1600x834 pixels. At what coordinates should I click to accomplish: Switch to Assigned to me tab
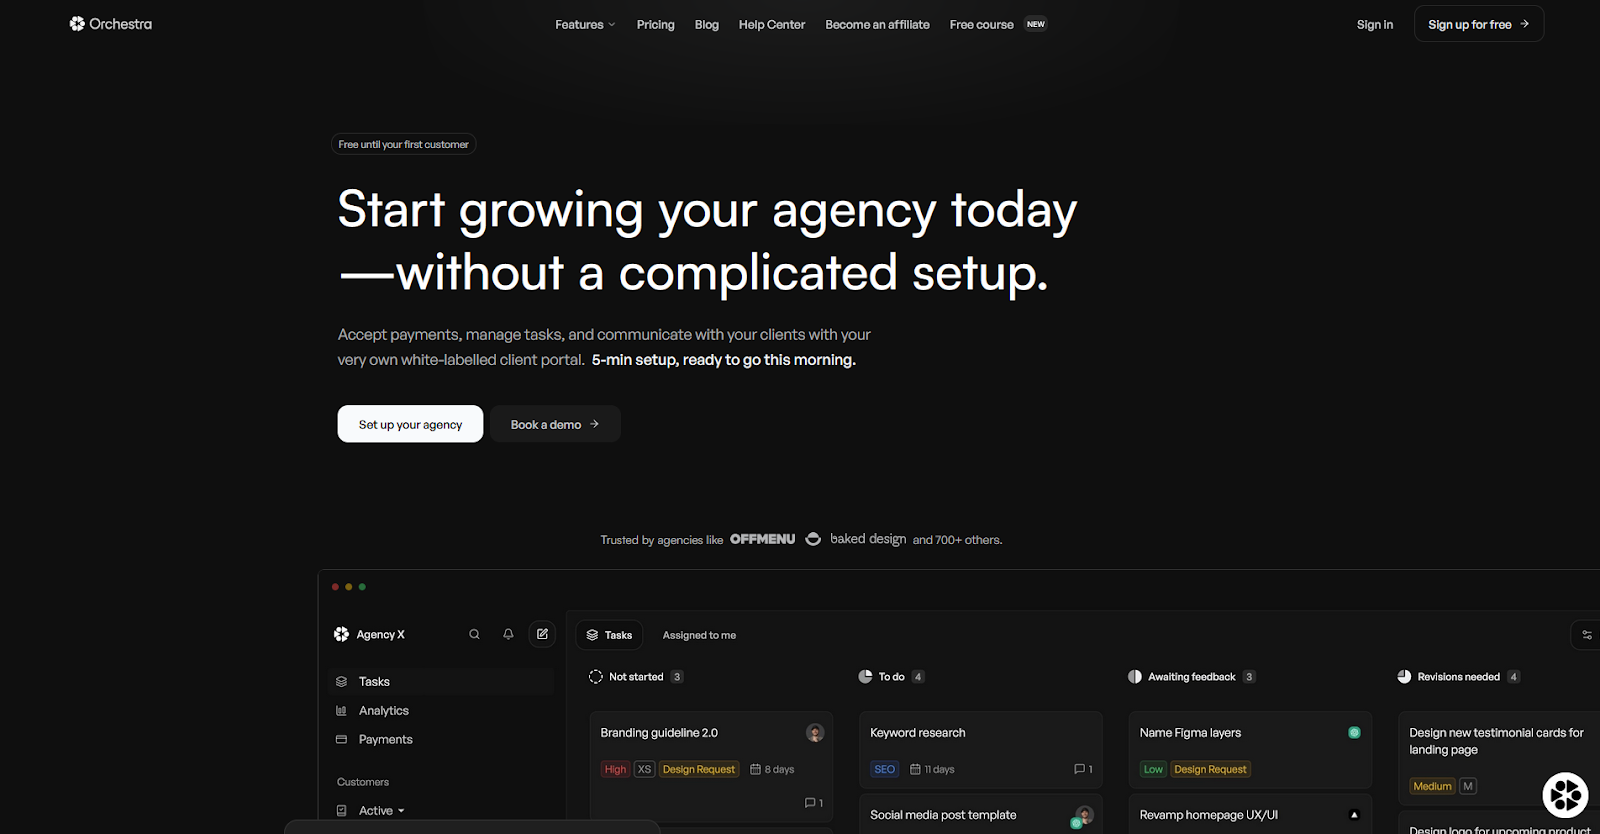(699, 635)
